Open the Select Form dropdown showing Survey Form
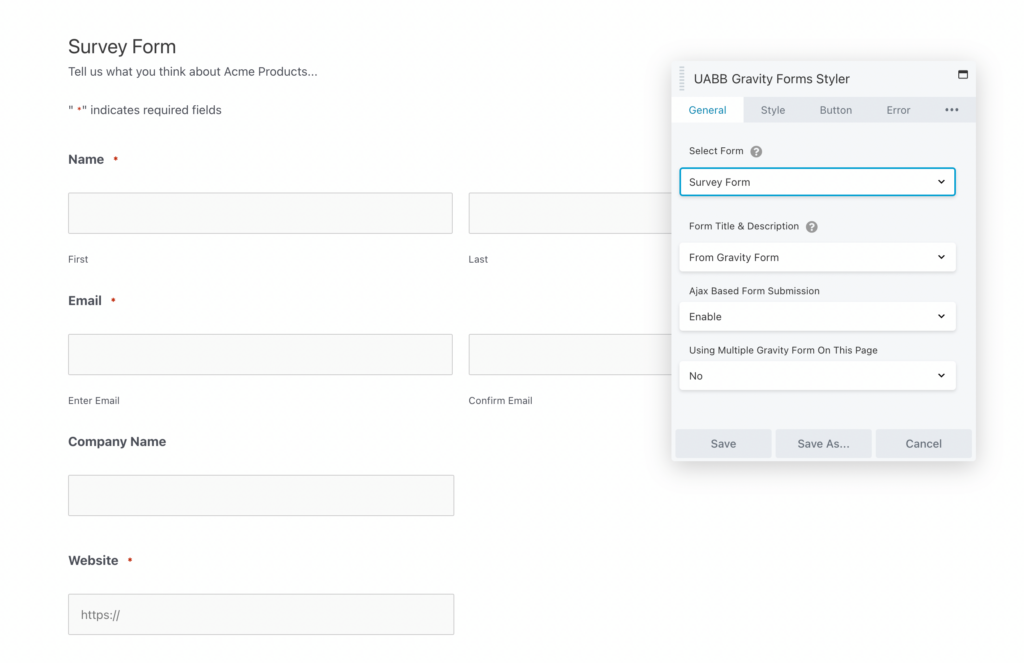Image resolution: width=1024 pixels, height=663 pixels. pos(817,182)
